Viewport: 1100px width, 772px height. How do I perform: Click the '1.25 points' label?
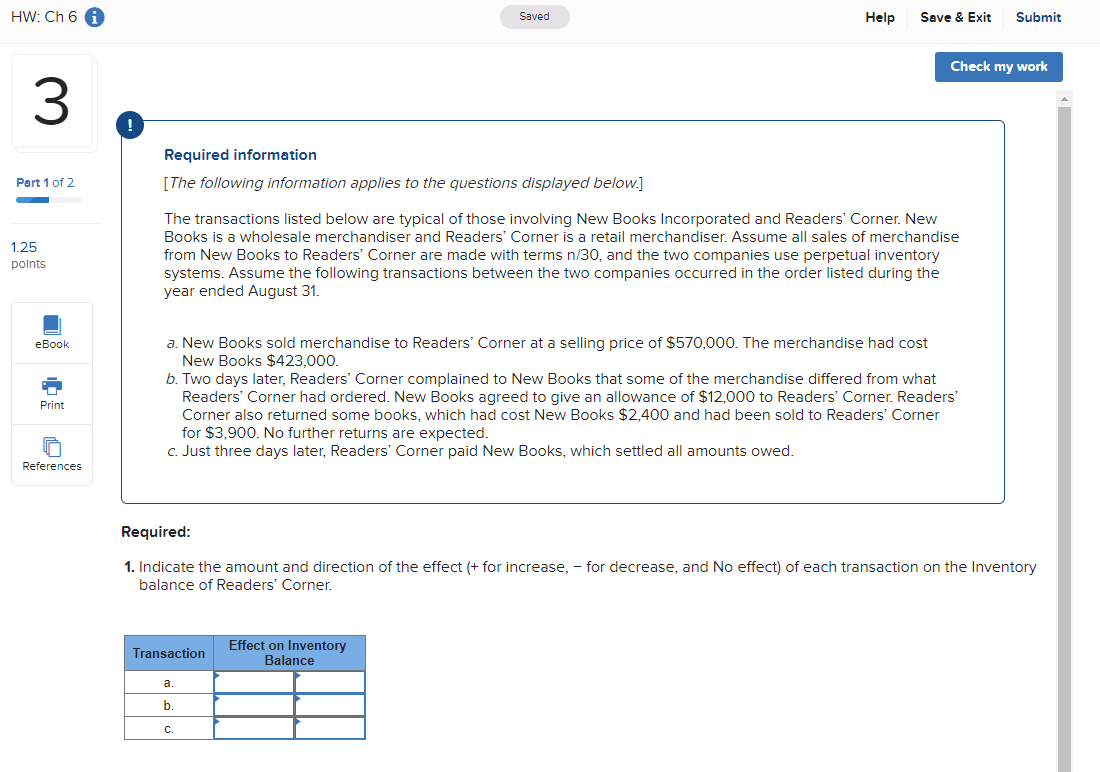pyautogui.click(x=28, y=255)
